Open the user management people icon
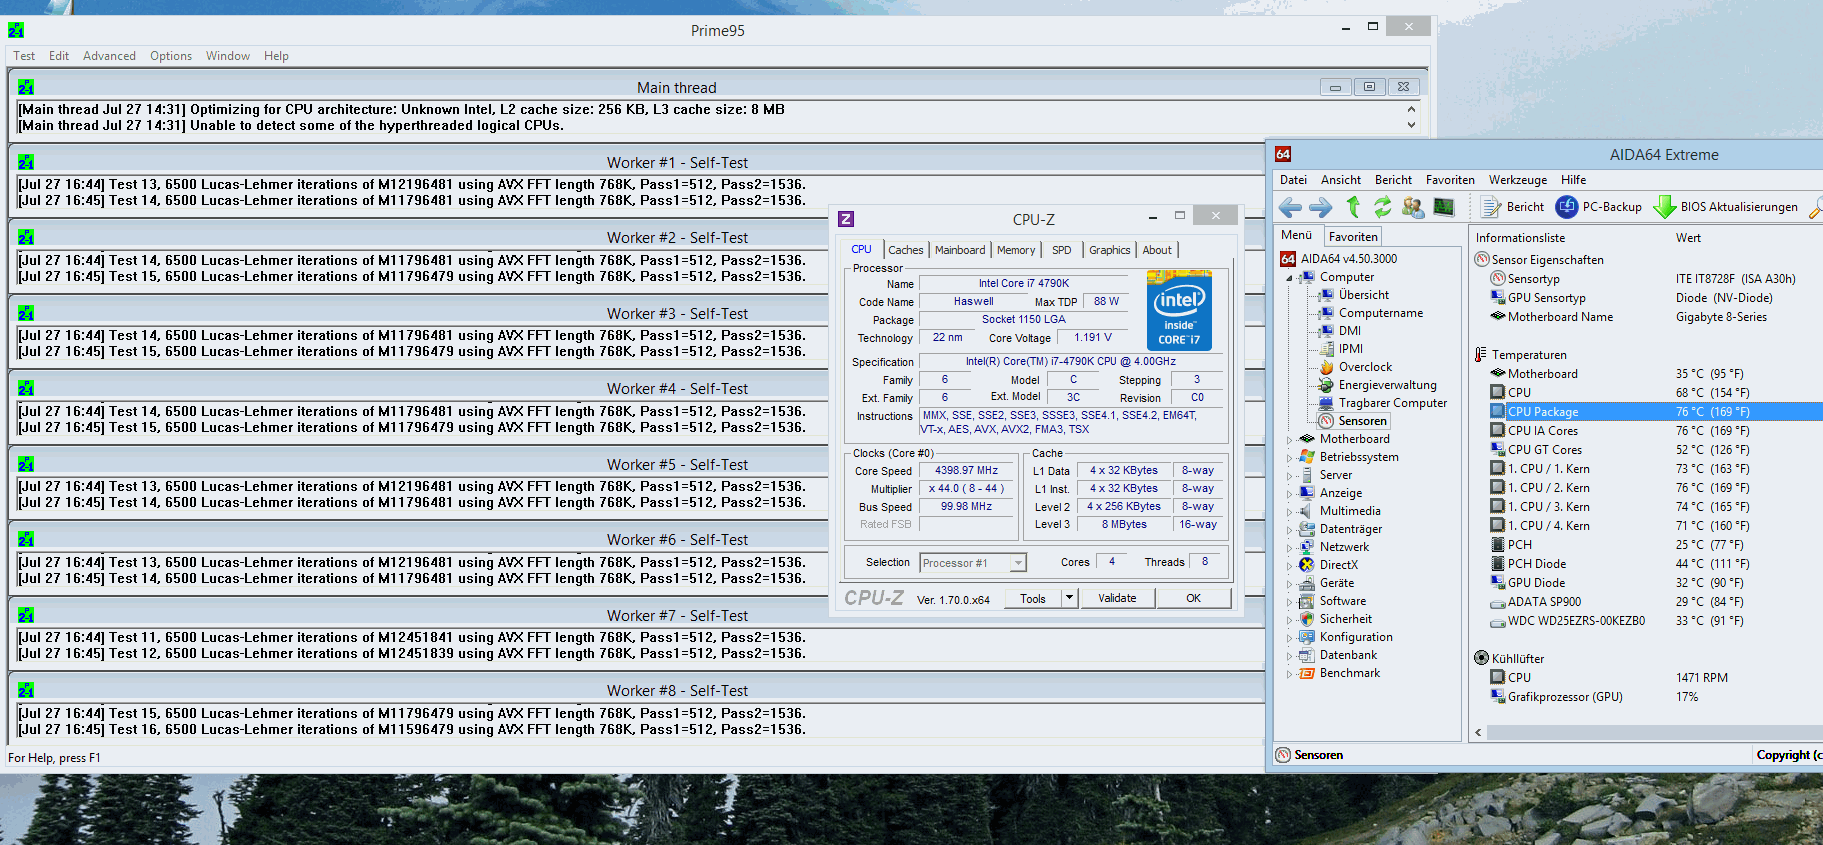The width and height of the screenshot is (1823, 845). pyautogui.click(x=1413, y=207)
